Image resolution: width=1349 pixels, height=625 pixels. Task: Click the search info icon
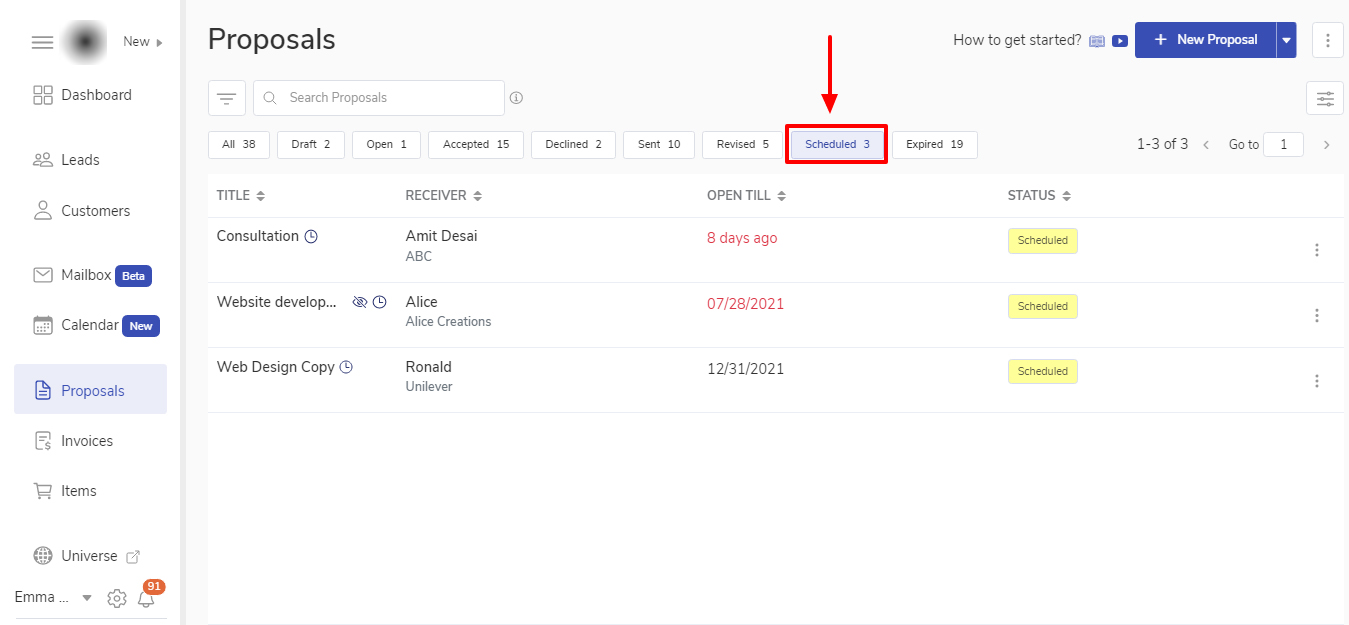point(516,98)
